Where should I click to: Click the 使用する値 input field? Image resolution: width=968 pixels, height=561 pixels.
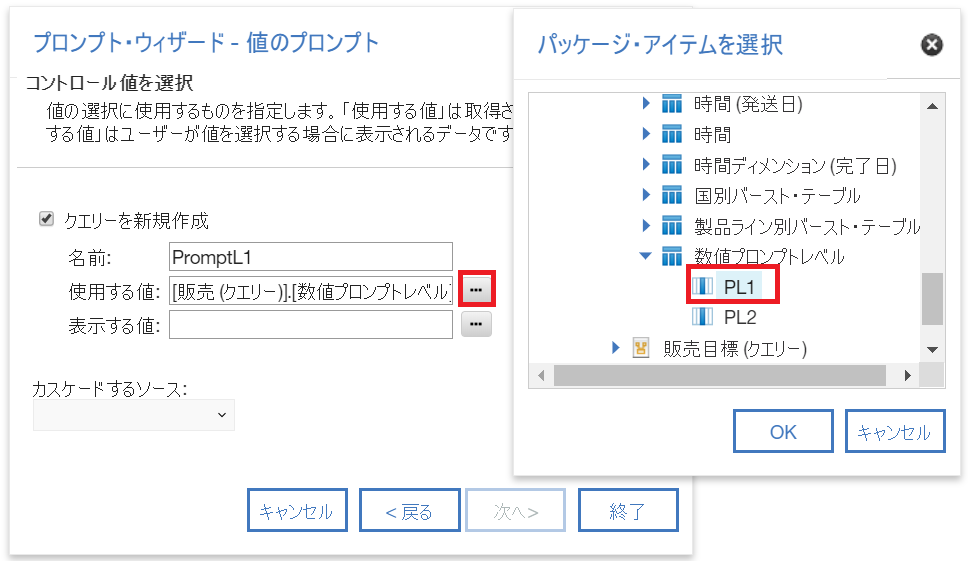[311, 291]
